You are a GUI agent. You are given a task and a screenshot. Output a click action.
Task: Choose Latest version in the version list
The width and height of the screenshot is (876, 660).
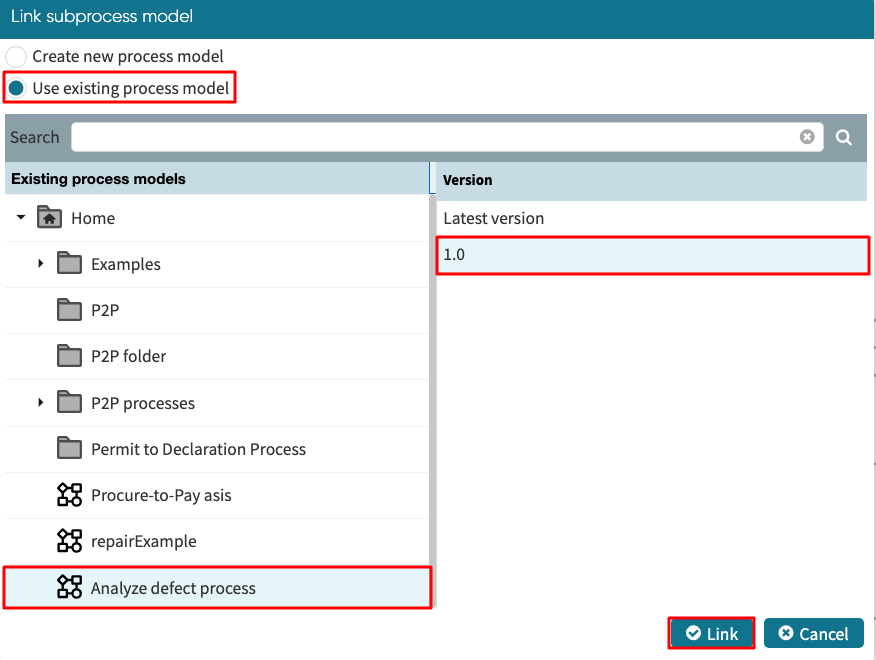click(494, 218)
